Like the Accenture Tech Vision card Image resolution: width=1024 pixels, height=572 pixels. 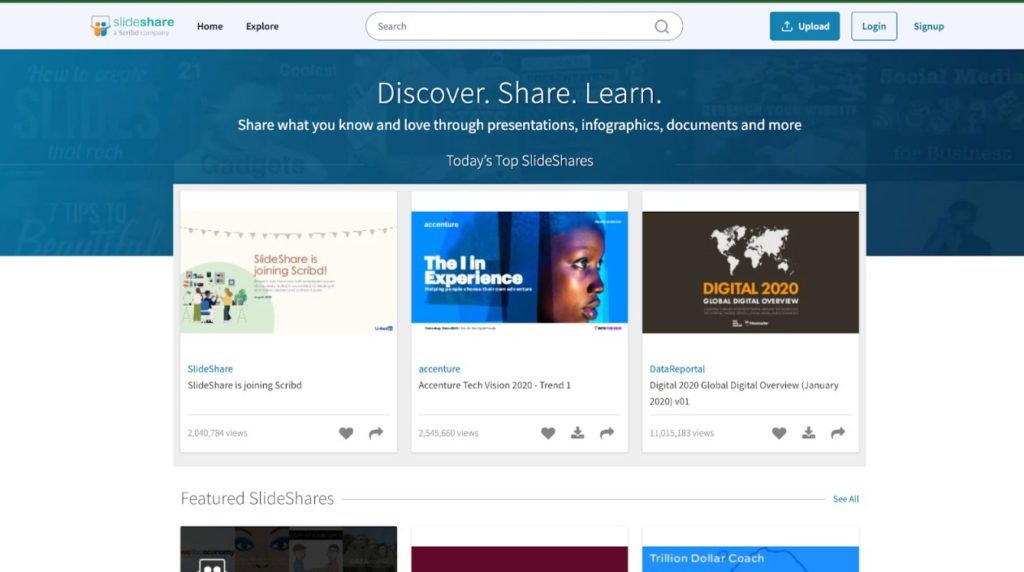click(x=548, y=433)
